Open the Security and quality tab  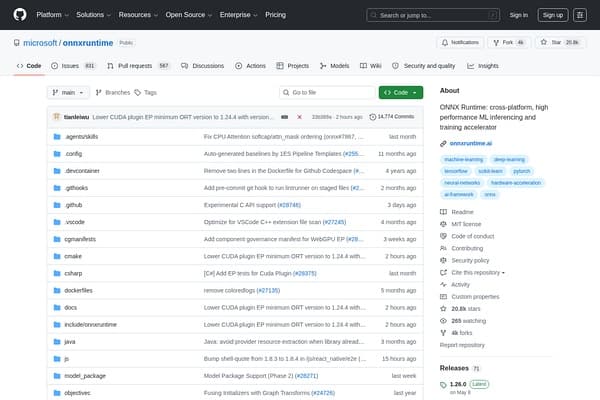[424, 66]
